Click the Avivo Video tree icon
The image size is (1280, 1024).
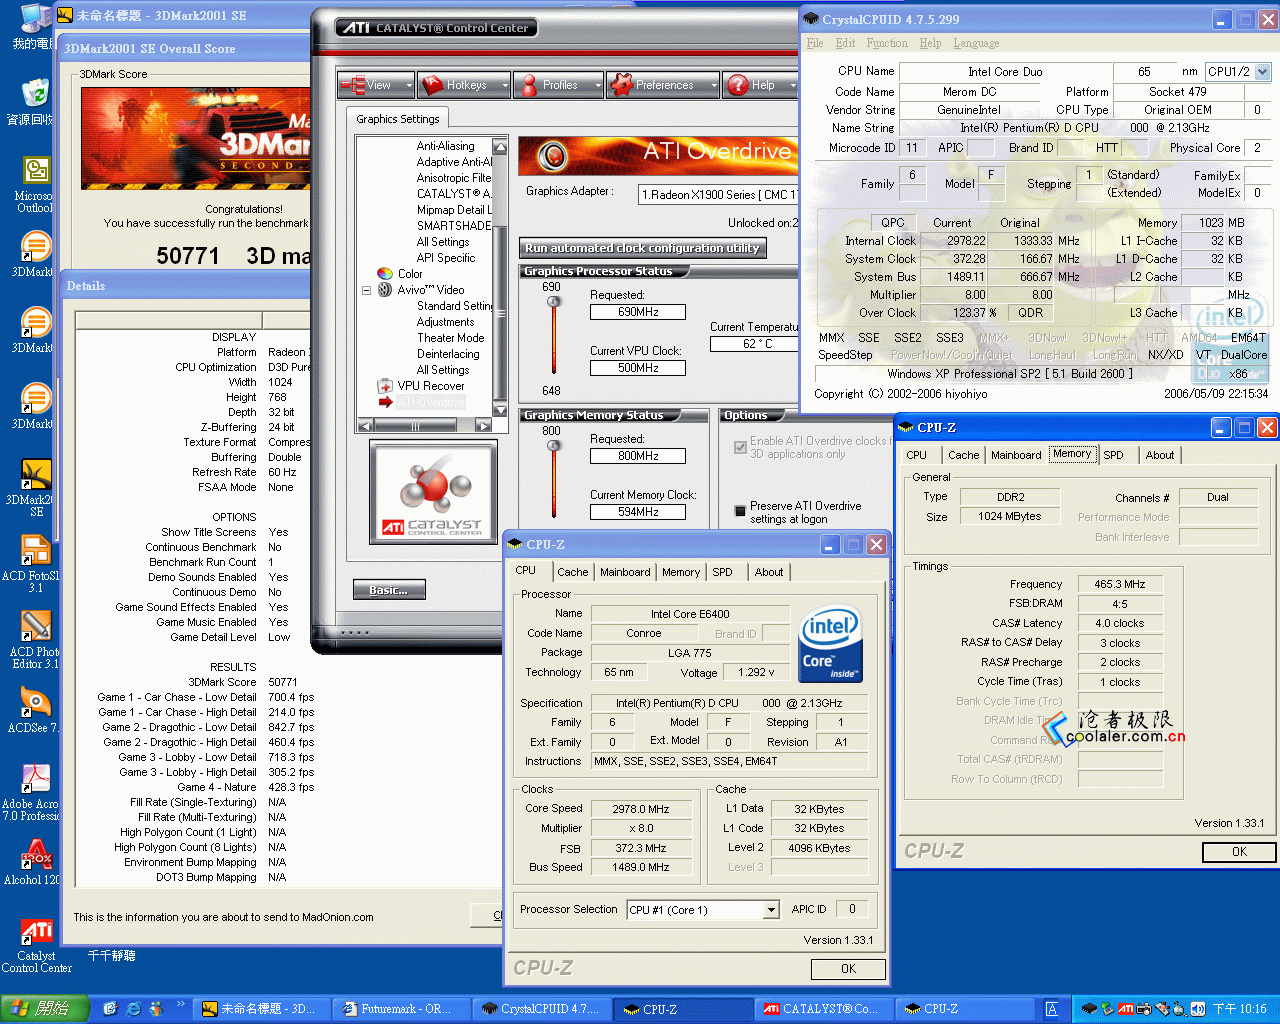coord(385,290)
